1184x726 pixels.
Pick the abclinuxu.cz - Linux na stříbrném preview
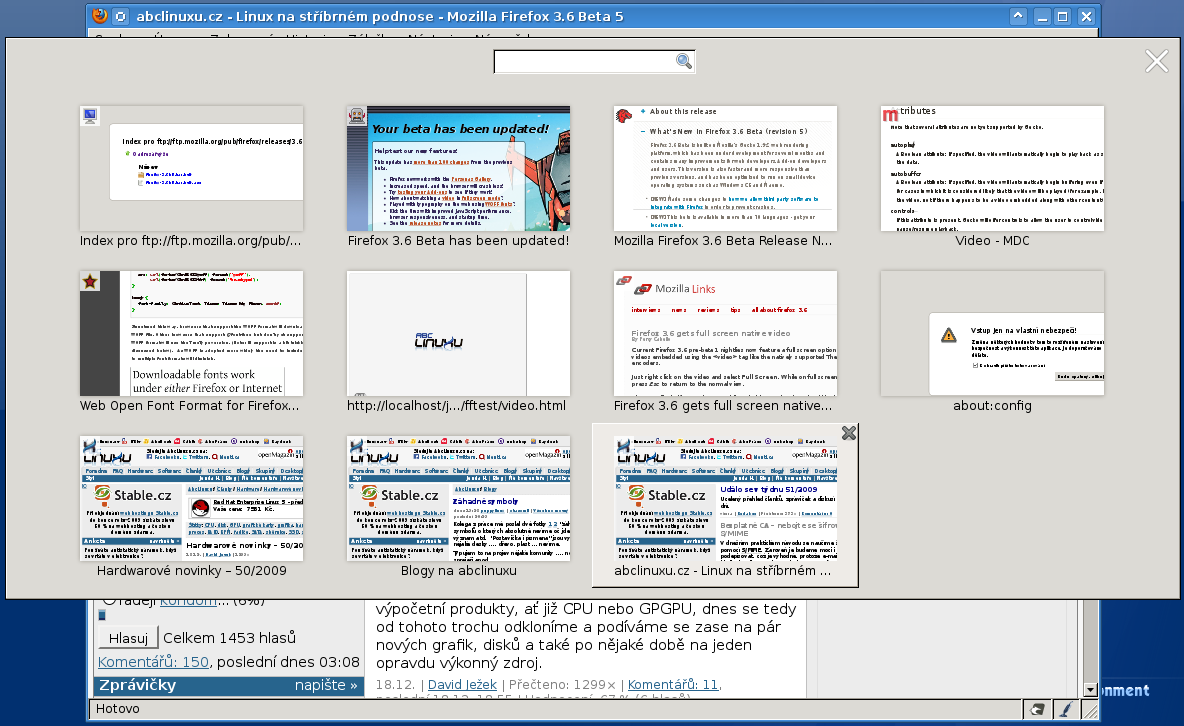[725, 506]
